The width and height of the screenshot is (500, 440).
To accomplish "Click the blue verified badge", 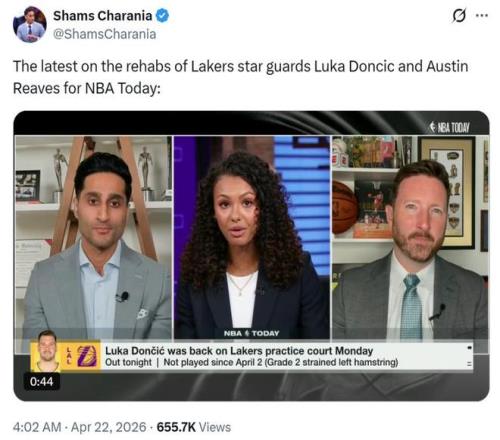I will coord(162,16).
